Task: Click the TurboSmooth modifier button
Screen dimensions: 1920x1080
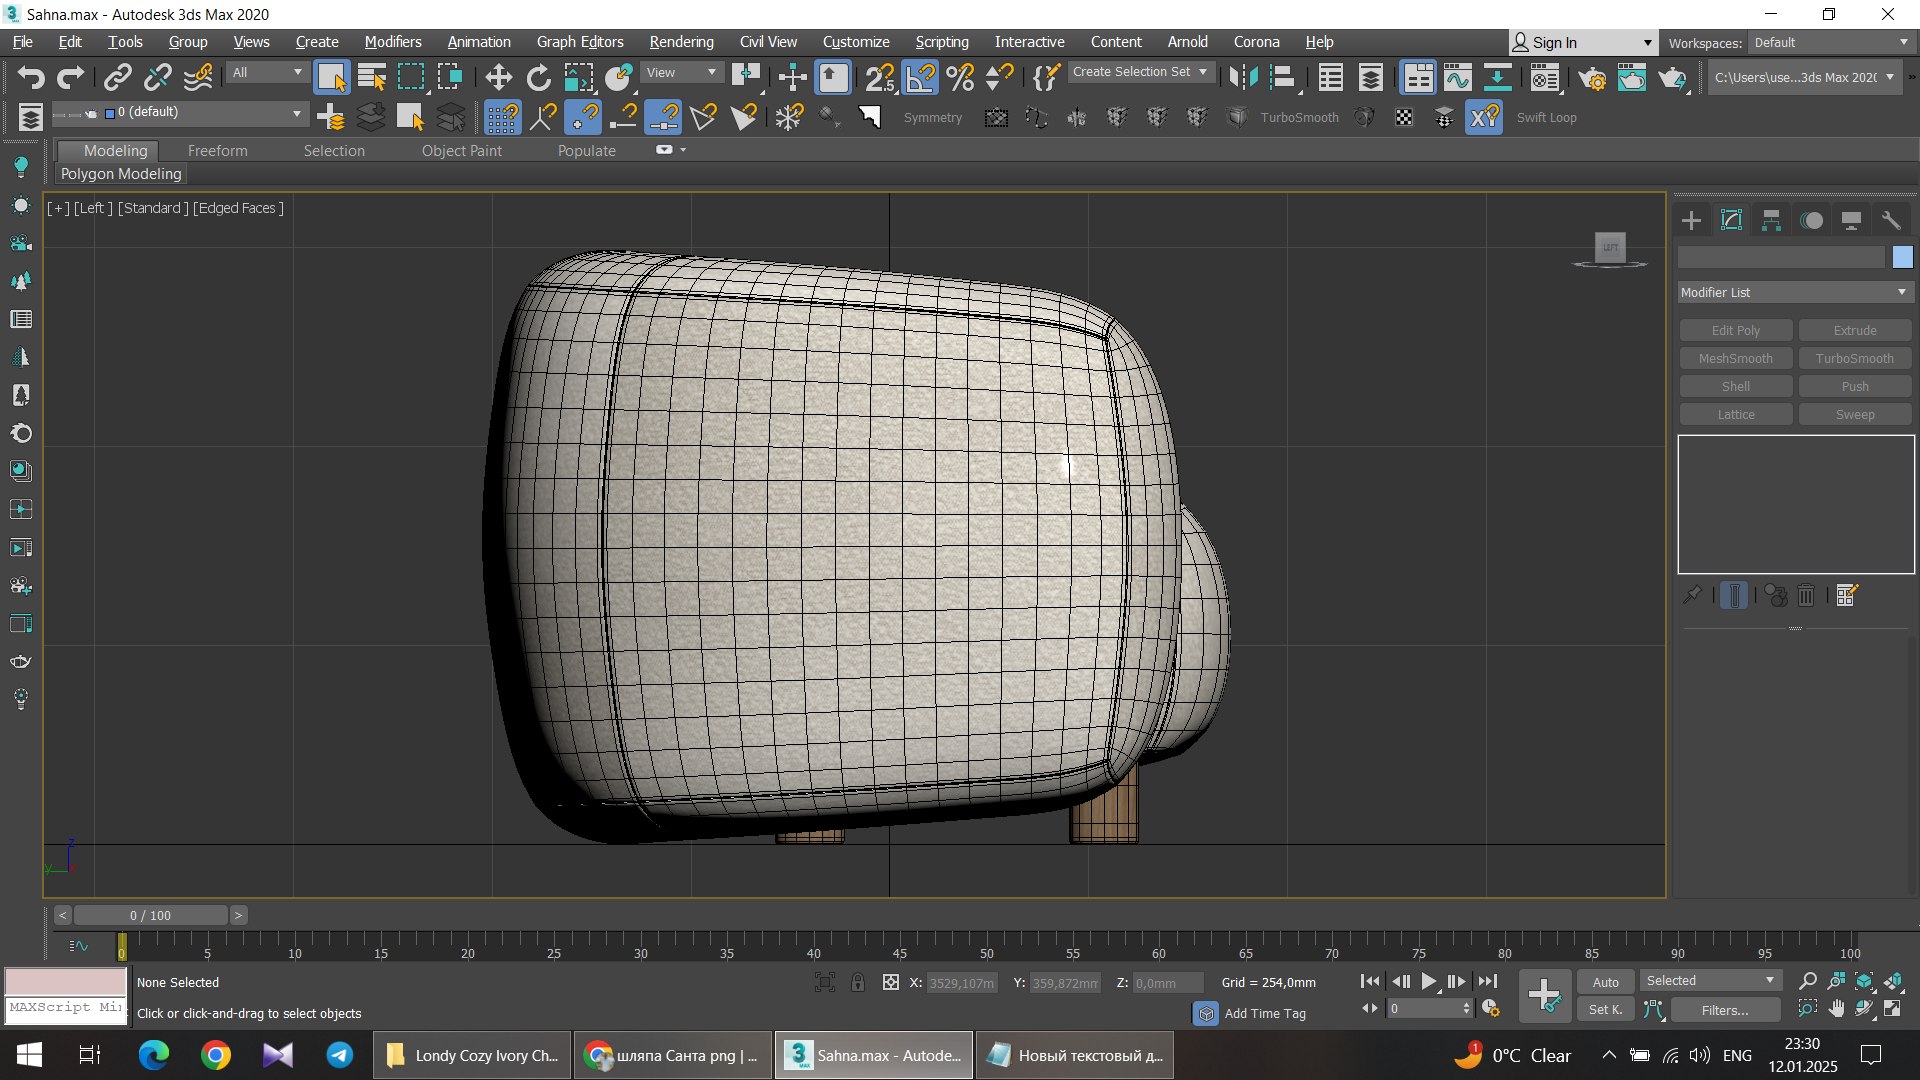Action: 1854,359
